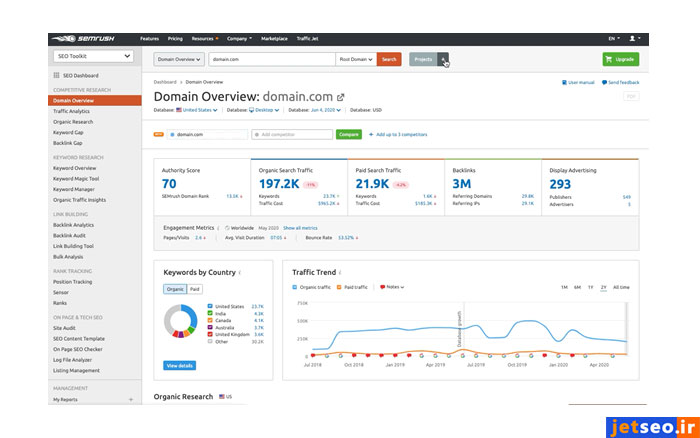Switch to the Paid keywords tab
The width and height of the screenshot is (700, 438).
pyautogui.click(x=195, y=289)
